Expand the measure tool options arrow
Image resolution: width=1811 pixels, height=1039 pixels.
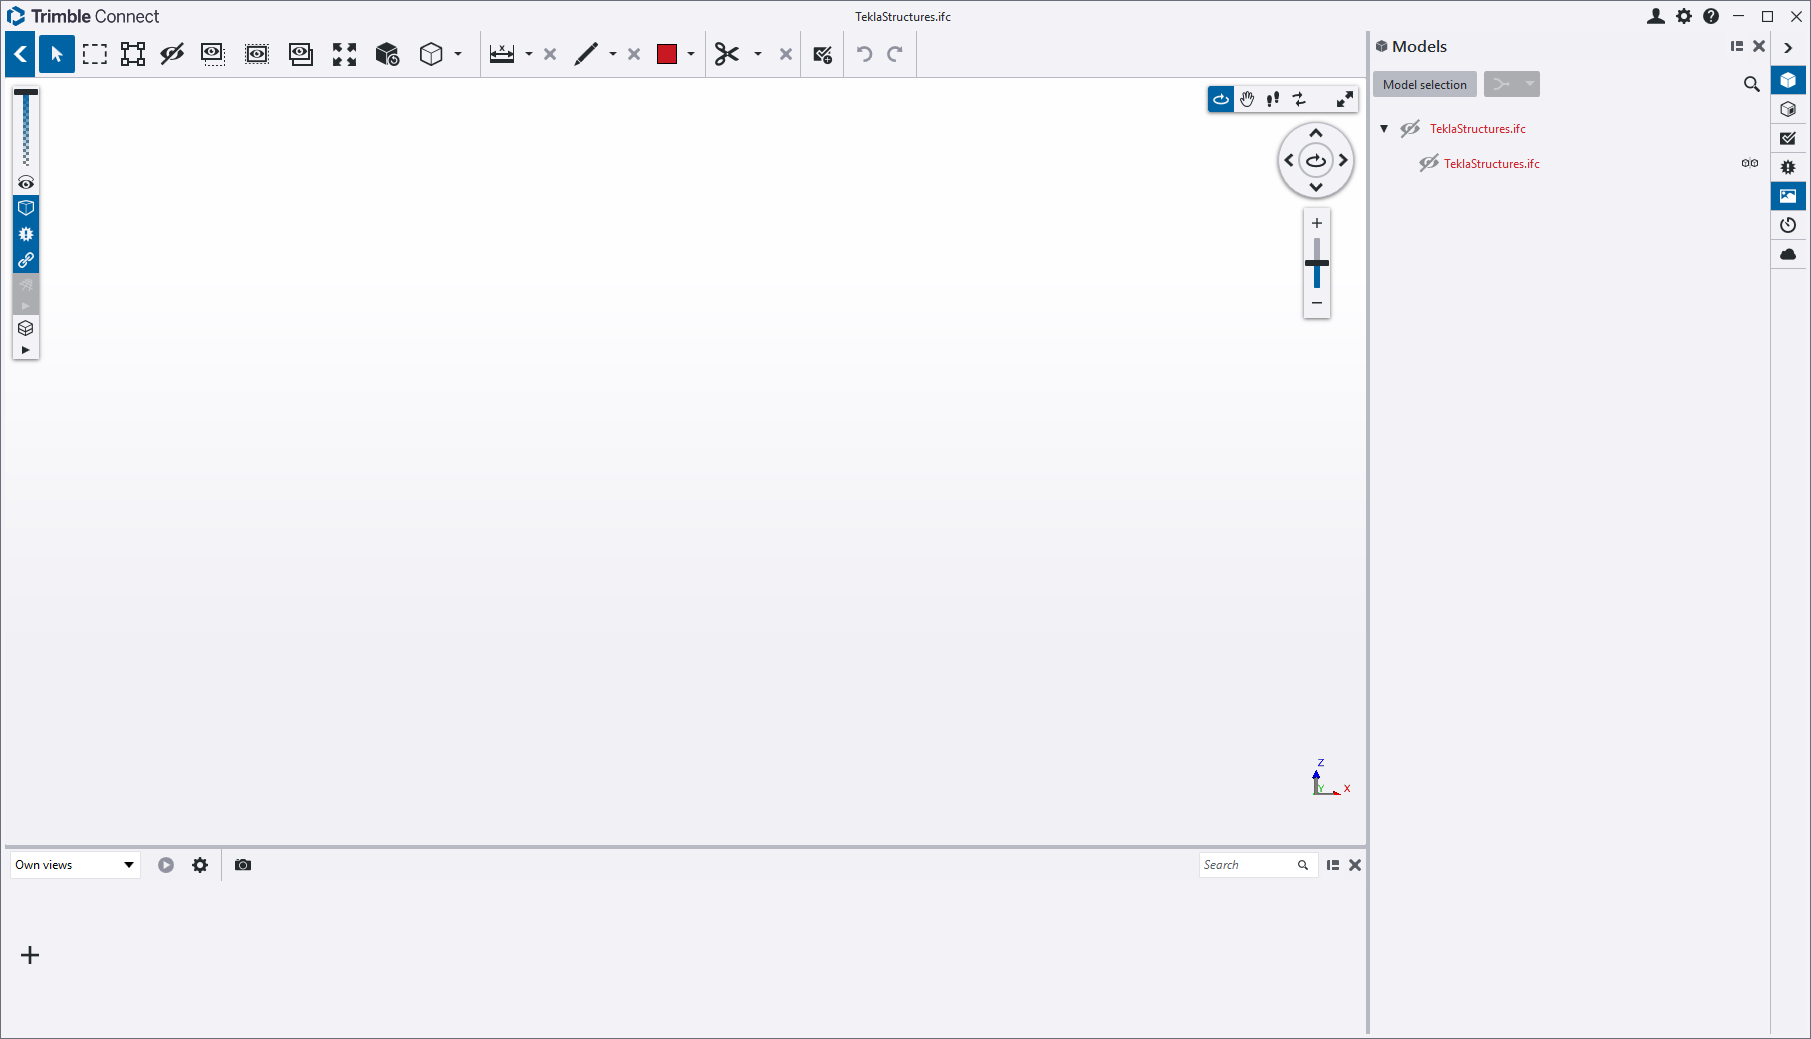[x=529, y=54]
